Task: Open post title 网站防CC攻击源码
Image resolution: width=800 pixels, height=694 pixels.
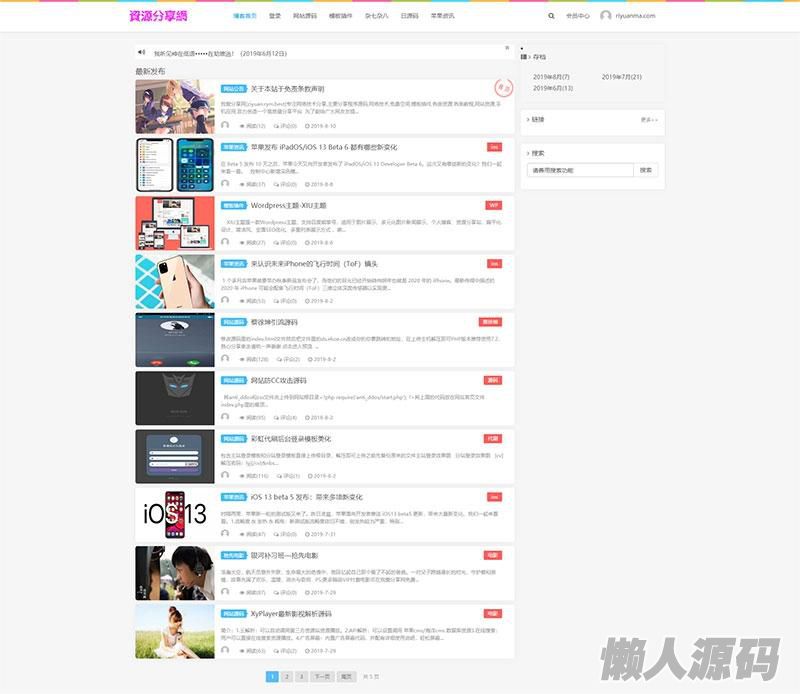Action: click(x=278, y=380)
